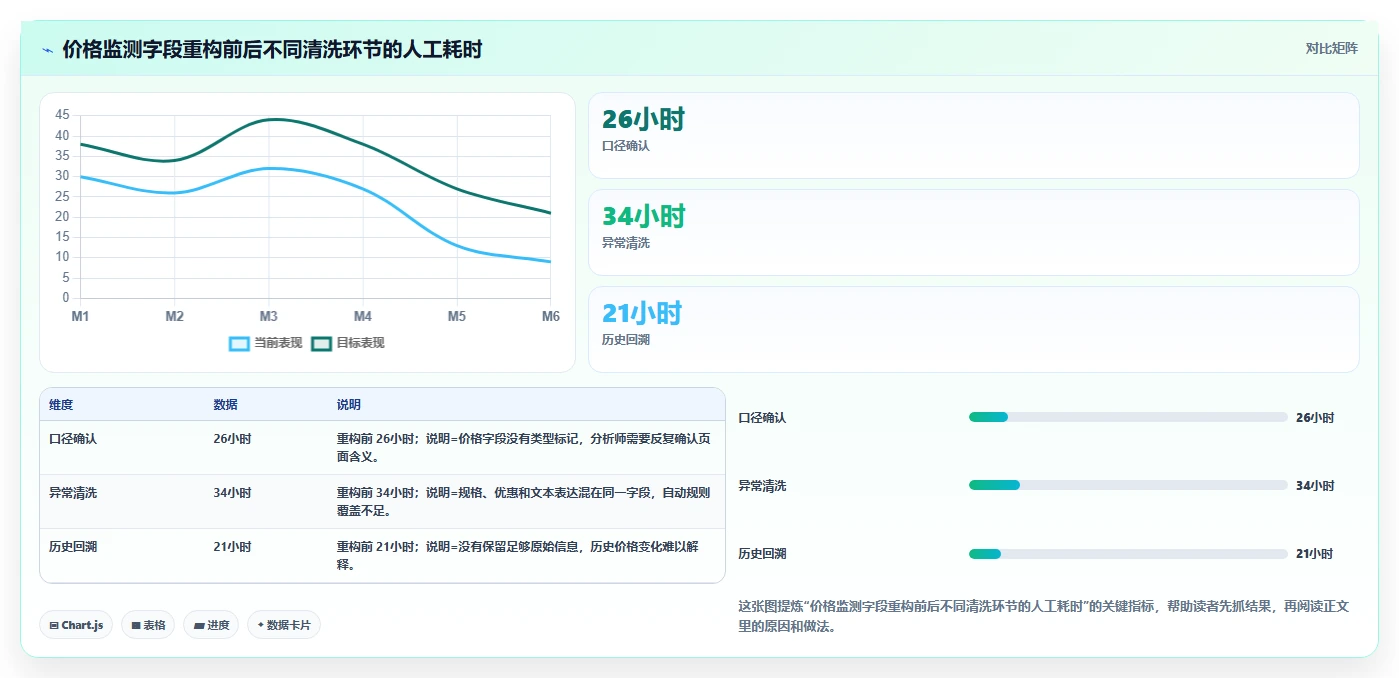Click the M1 axis label on chart
The width and height of the screenshot is (1399, 678).
(x=80, y=316)
